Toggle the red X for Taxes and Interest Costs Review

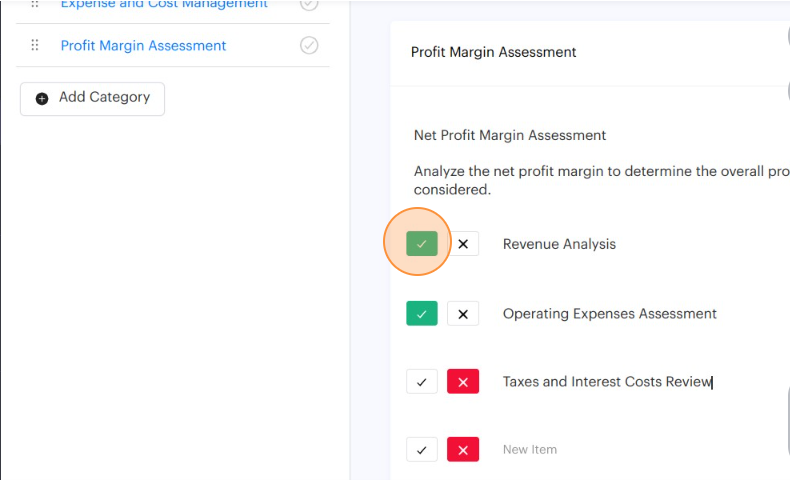click(x=463, y=382)
